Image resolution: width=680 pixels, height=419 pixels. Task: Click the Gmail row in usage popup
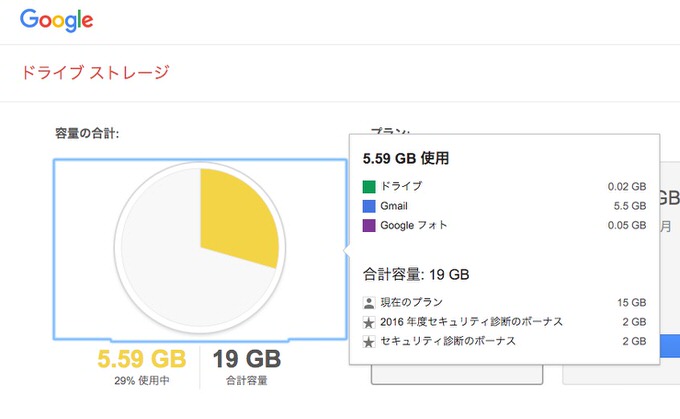click(x=504, y=206)
